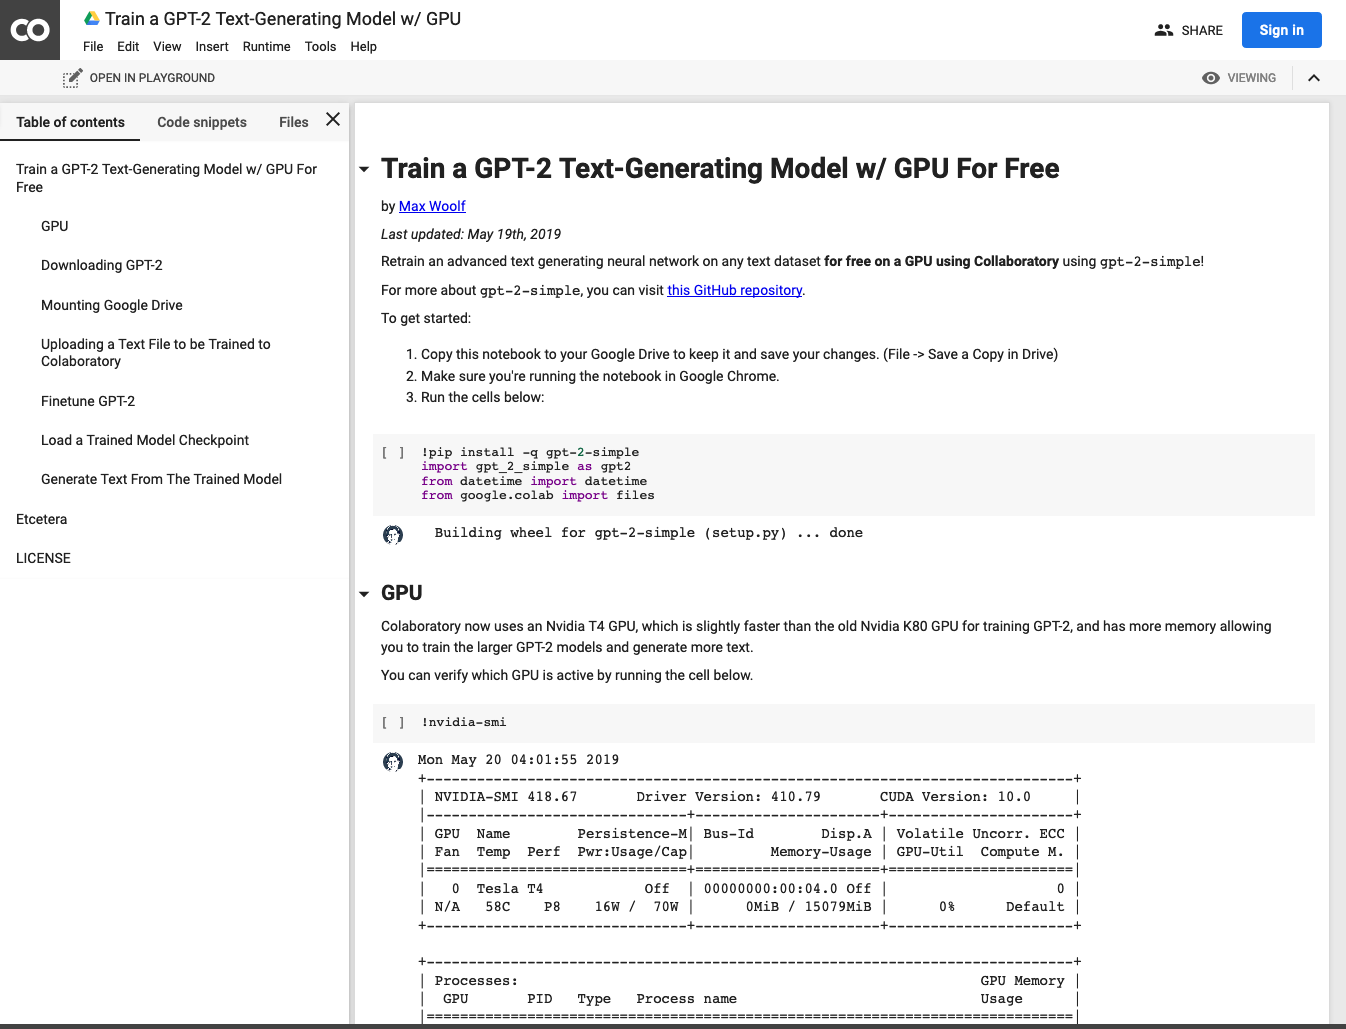Image resolution: width=1346 pixels, height=1029 pixels.
Task: Click OPEN IN PLAYGROUND text button
Action: [x=152, y=78]
